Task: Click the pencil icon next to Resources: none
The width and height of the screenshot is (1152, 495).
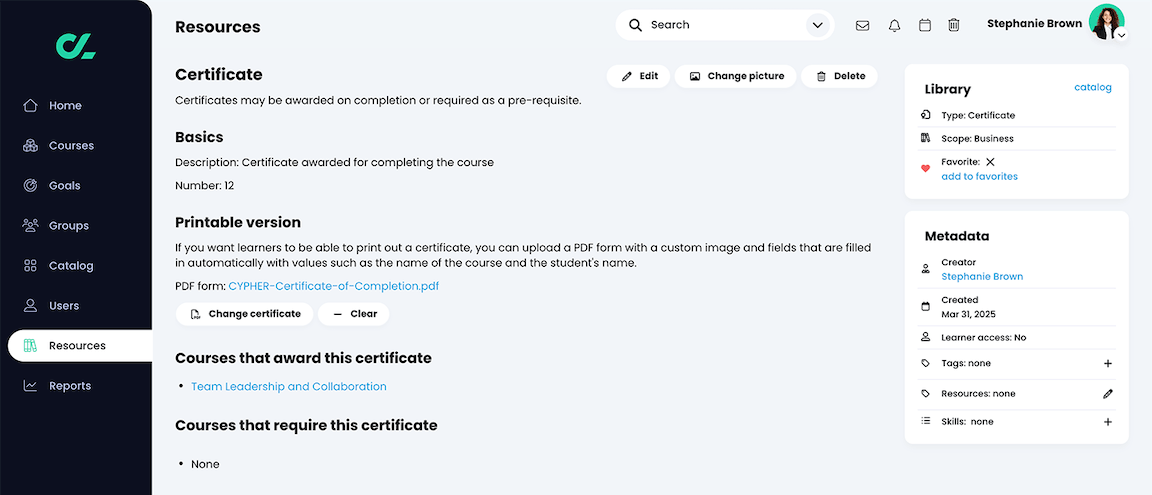Action: (1108, 394)
